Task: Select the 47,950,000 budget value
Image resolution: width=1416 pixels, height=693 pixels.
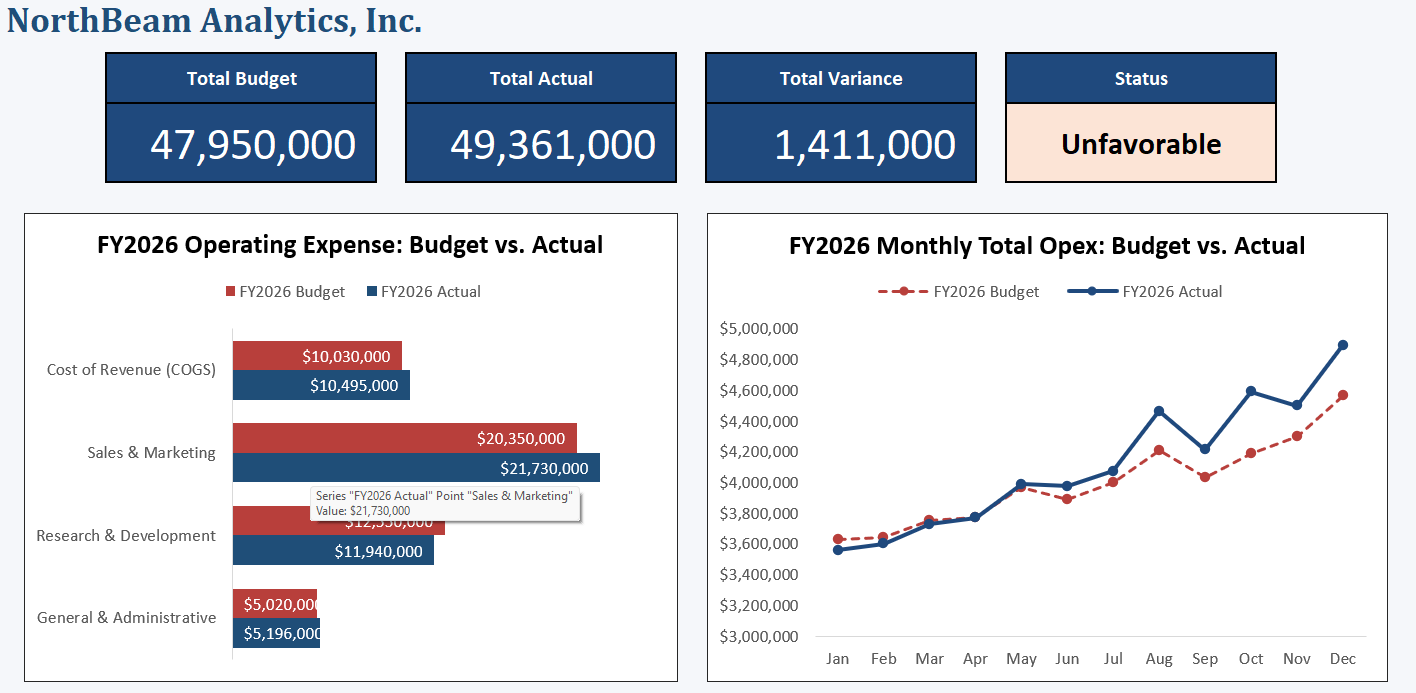Action: click(x=241, y=143)
